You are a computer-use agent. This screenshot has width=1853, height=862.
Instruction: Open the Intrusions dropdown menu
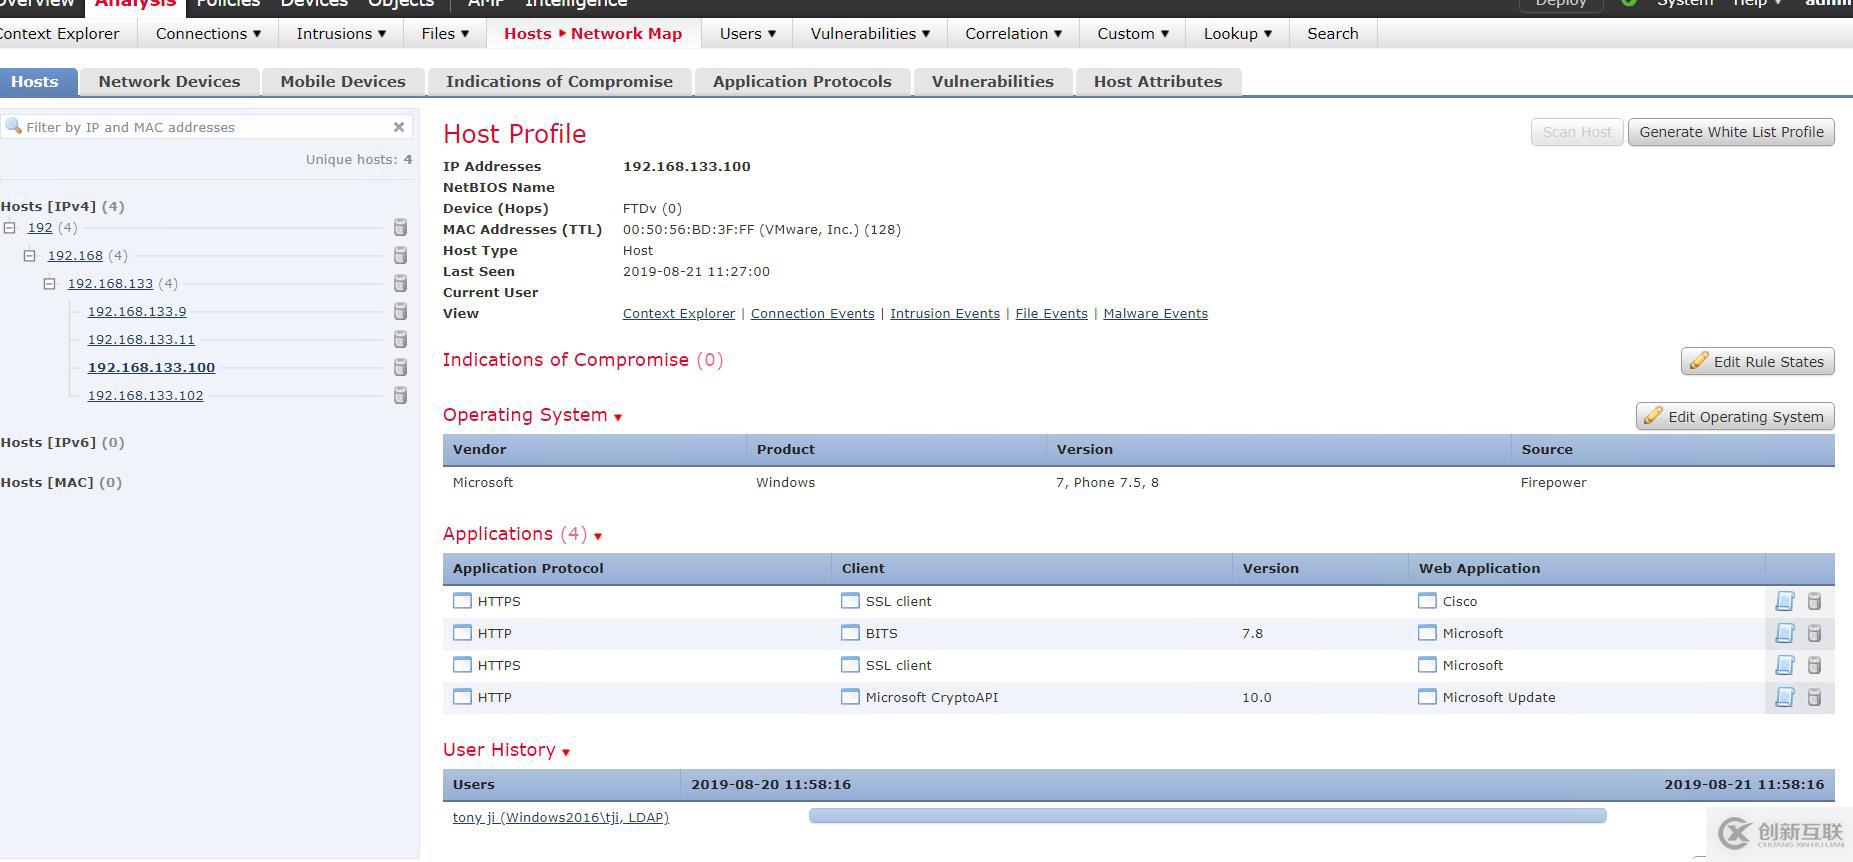tap(341, 33)
